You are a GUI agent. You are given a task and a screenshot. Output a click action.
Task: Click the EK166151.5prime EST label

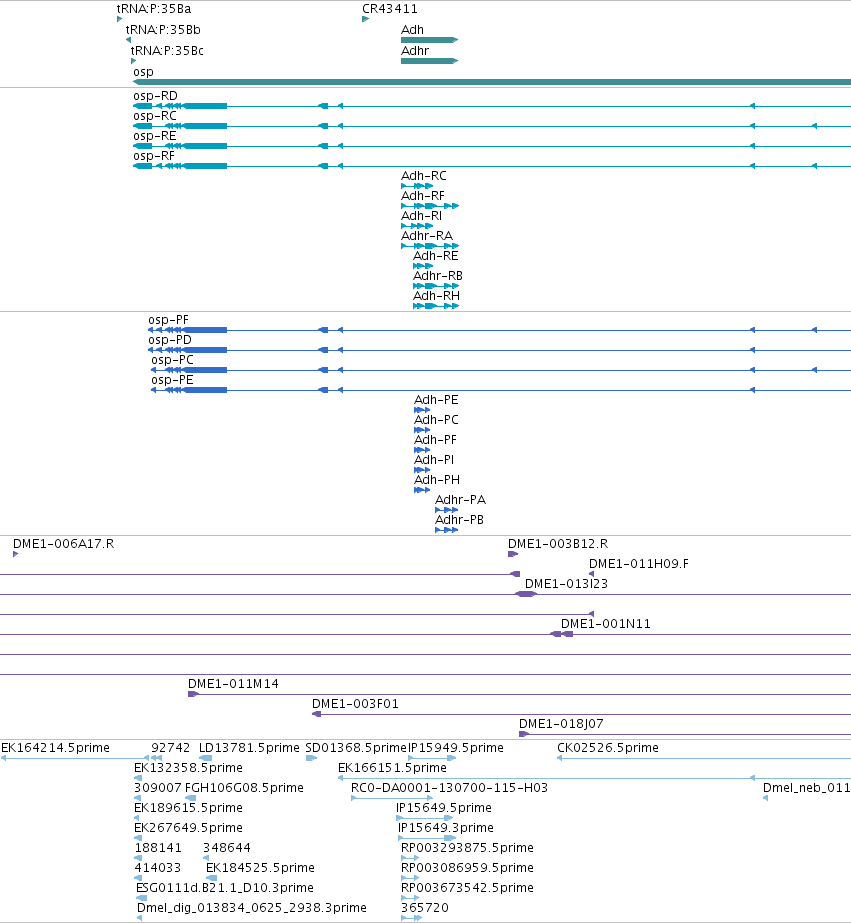393,768
